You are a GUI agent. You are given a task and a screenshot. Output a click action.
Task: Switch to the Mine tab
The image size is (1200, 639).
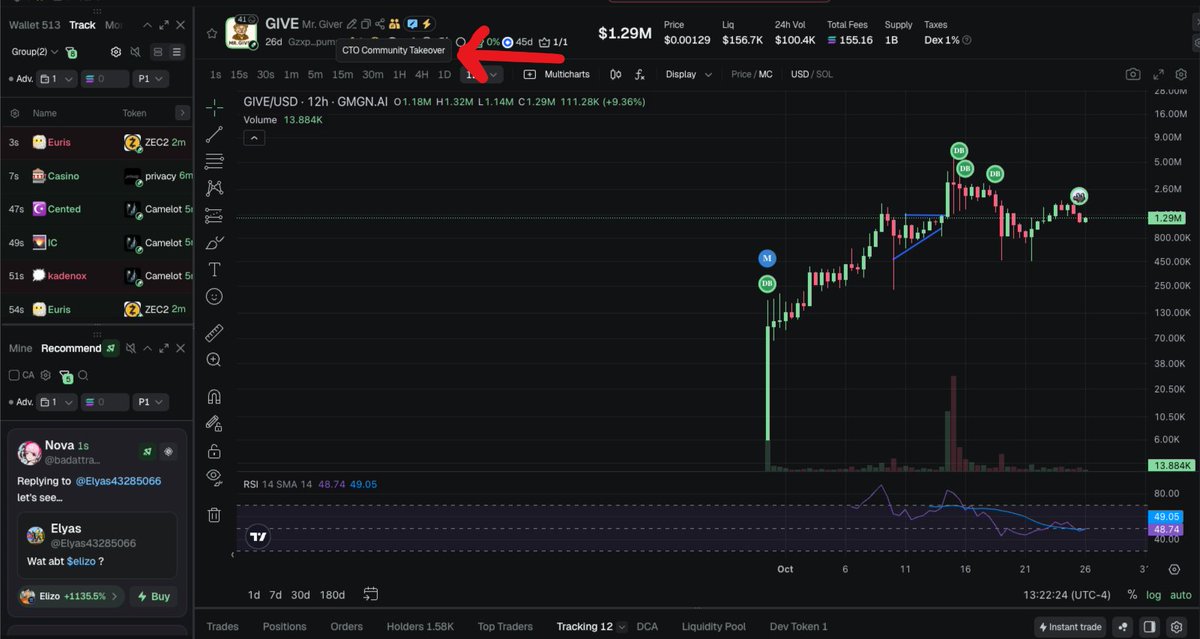click(21, 348)
